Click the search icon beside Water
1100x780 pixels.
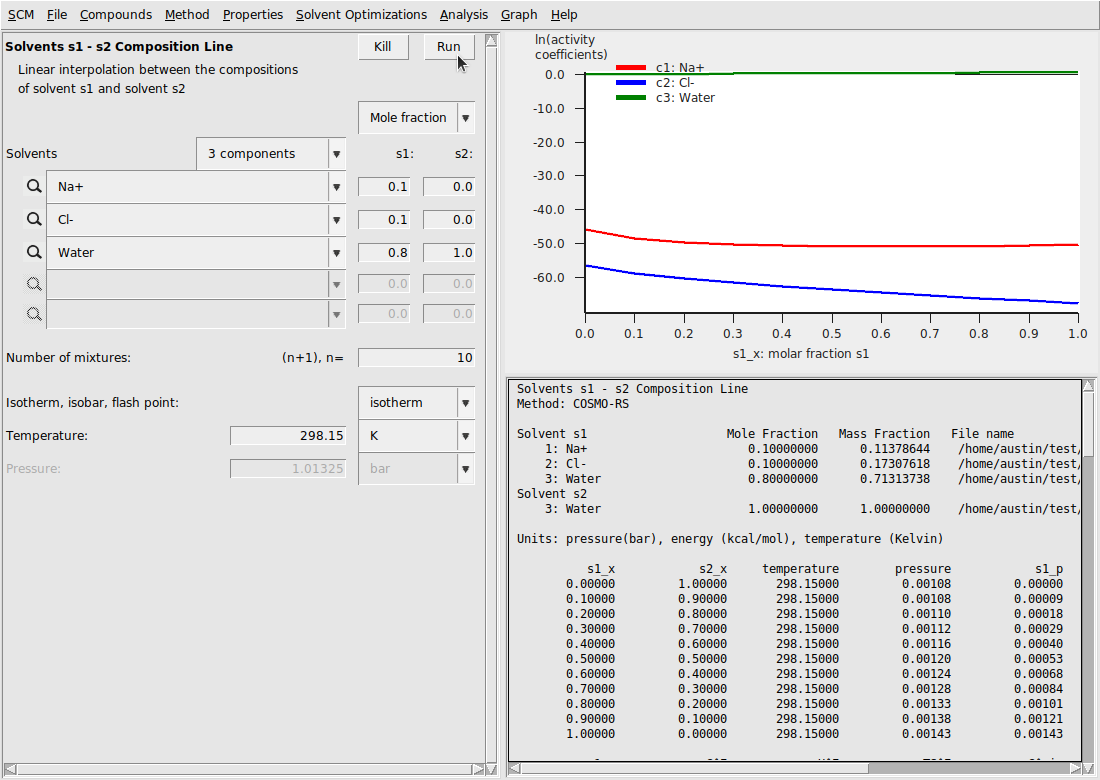(34, 253)
